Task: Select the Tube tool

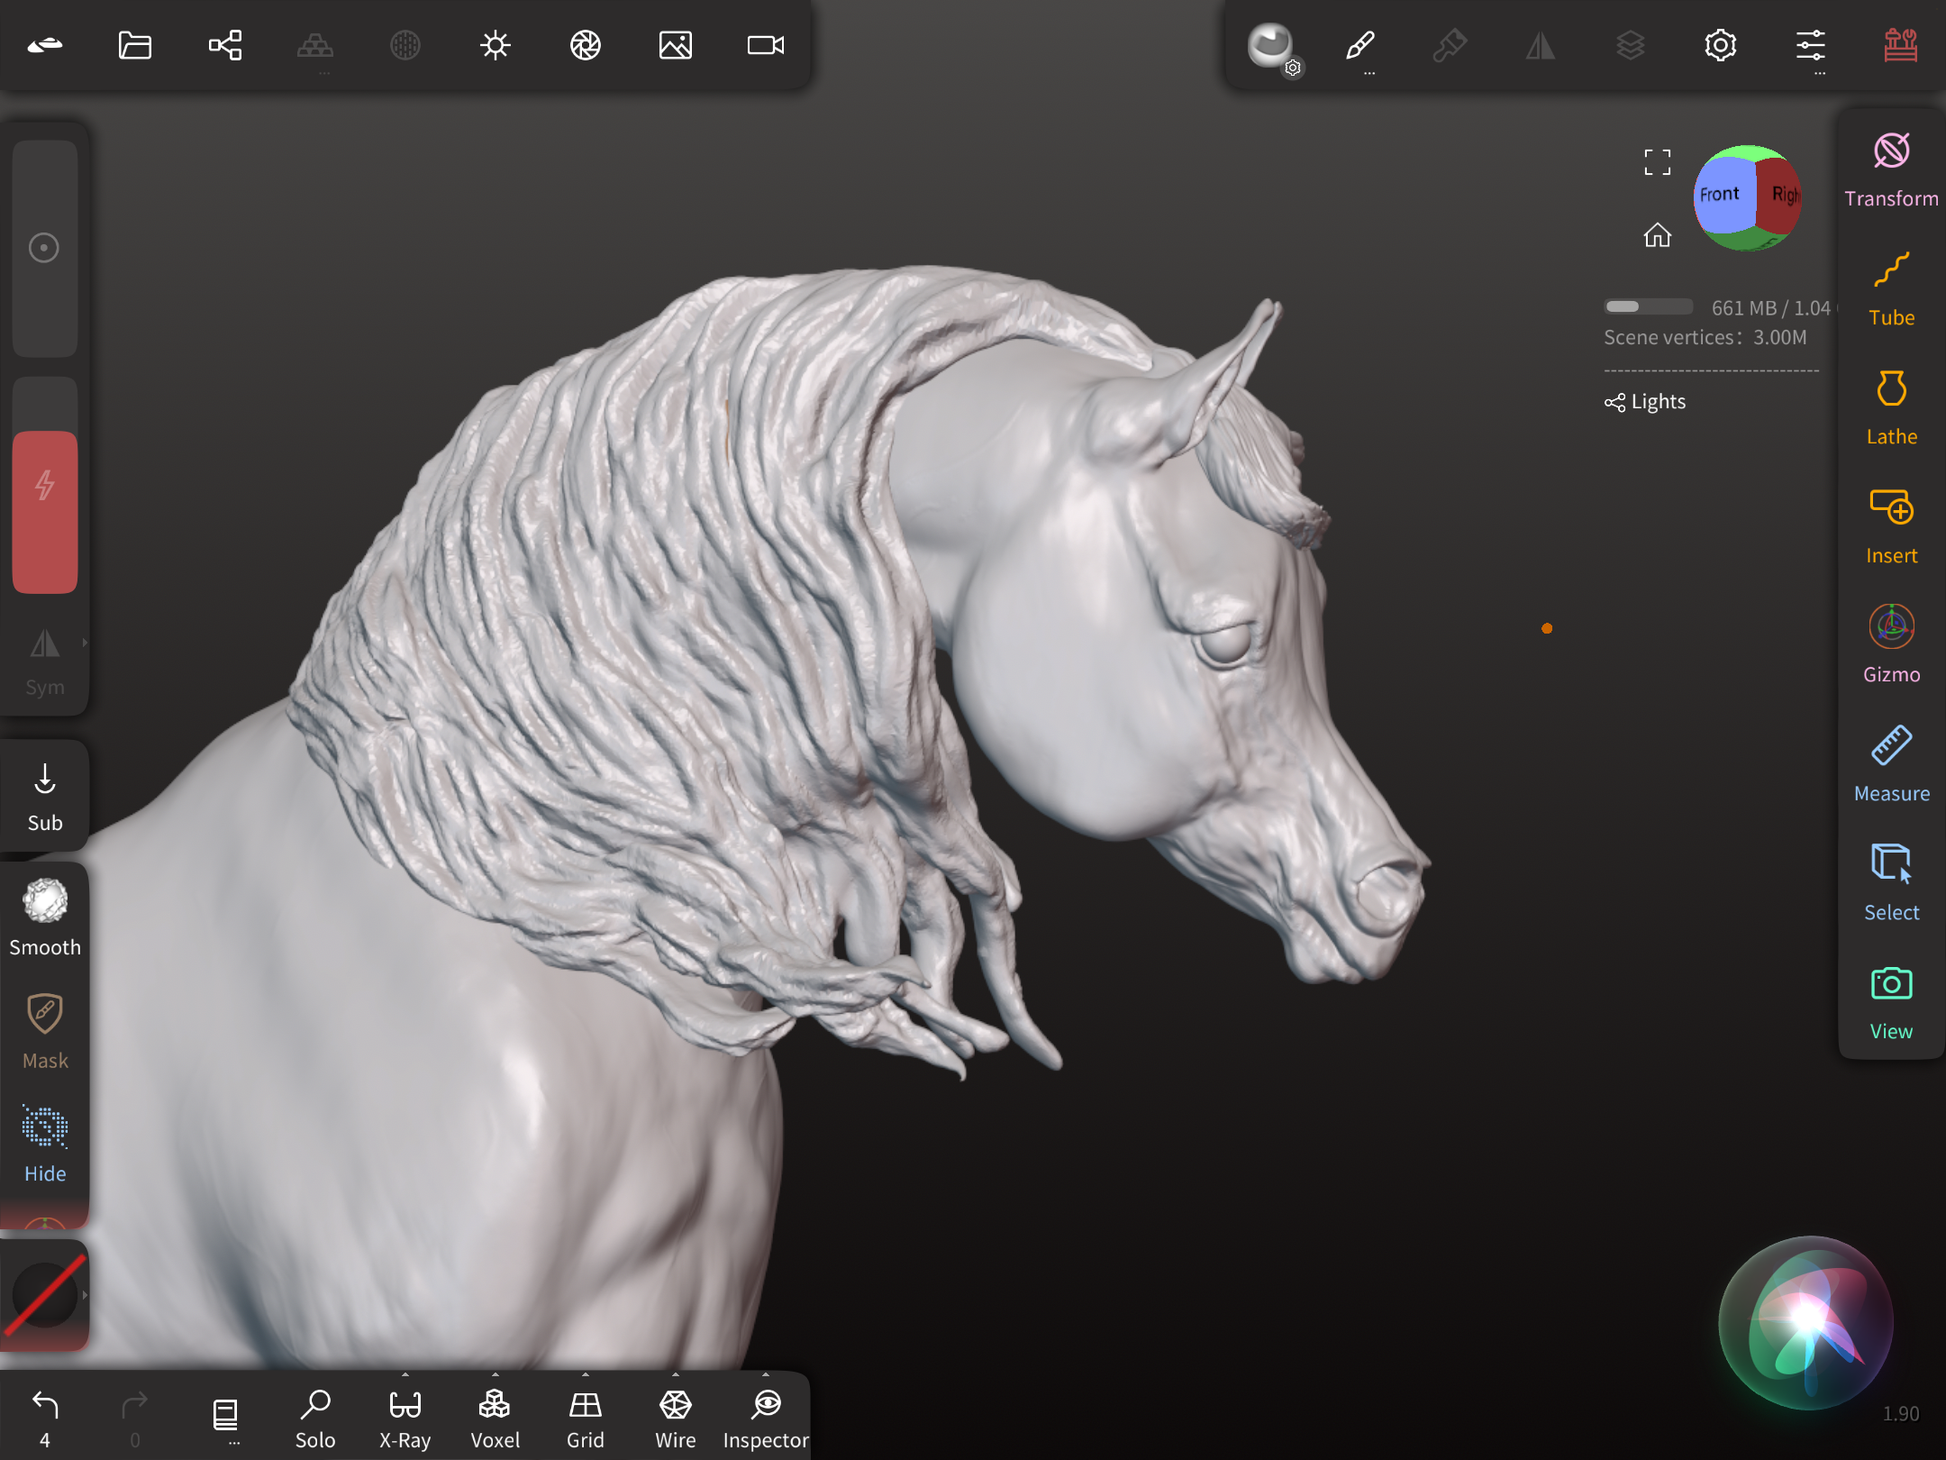Action: click(1890, 288)
